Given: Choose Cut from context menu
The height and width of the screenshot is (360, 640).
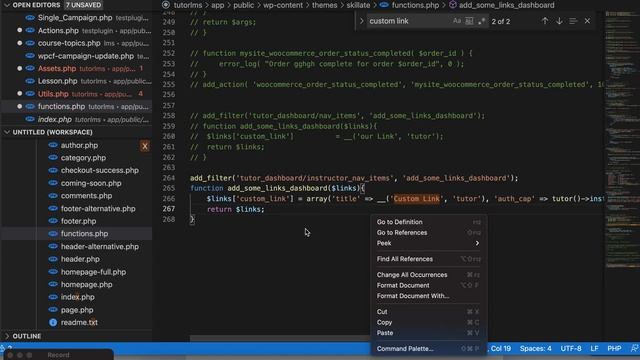Looking at the screenshot, I should click(429, 312).
